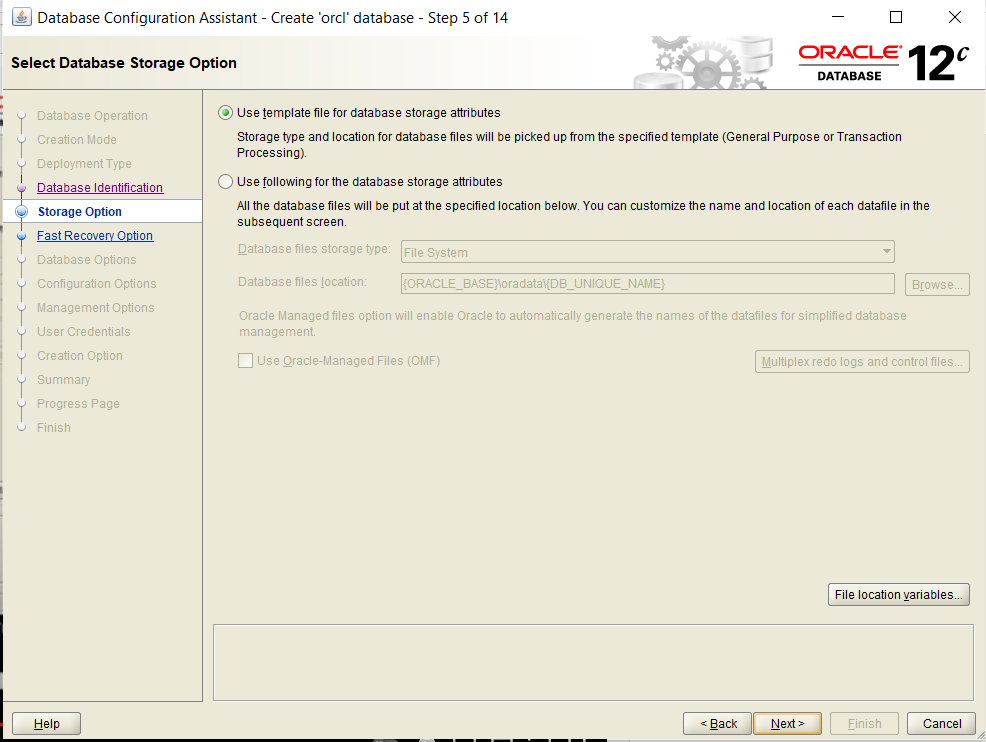
Task: Click the Finish step label in sidebar
Action: (53, 428)
